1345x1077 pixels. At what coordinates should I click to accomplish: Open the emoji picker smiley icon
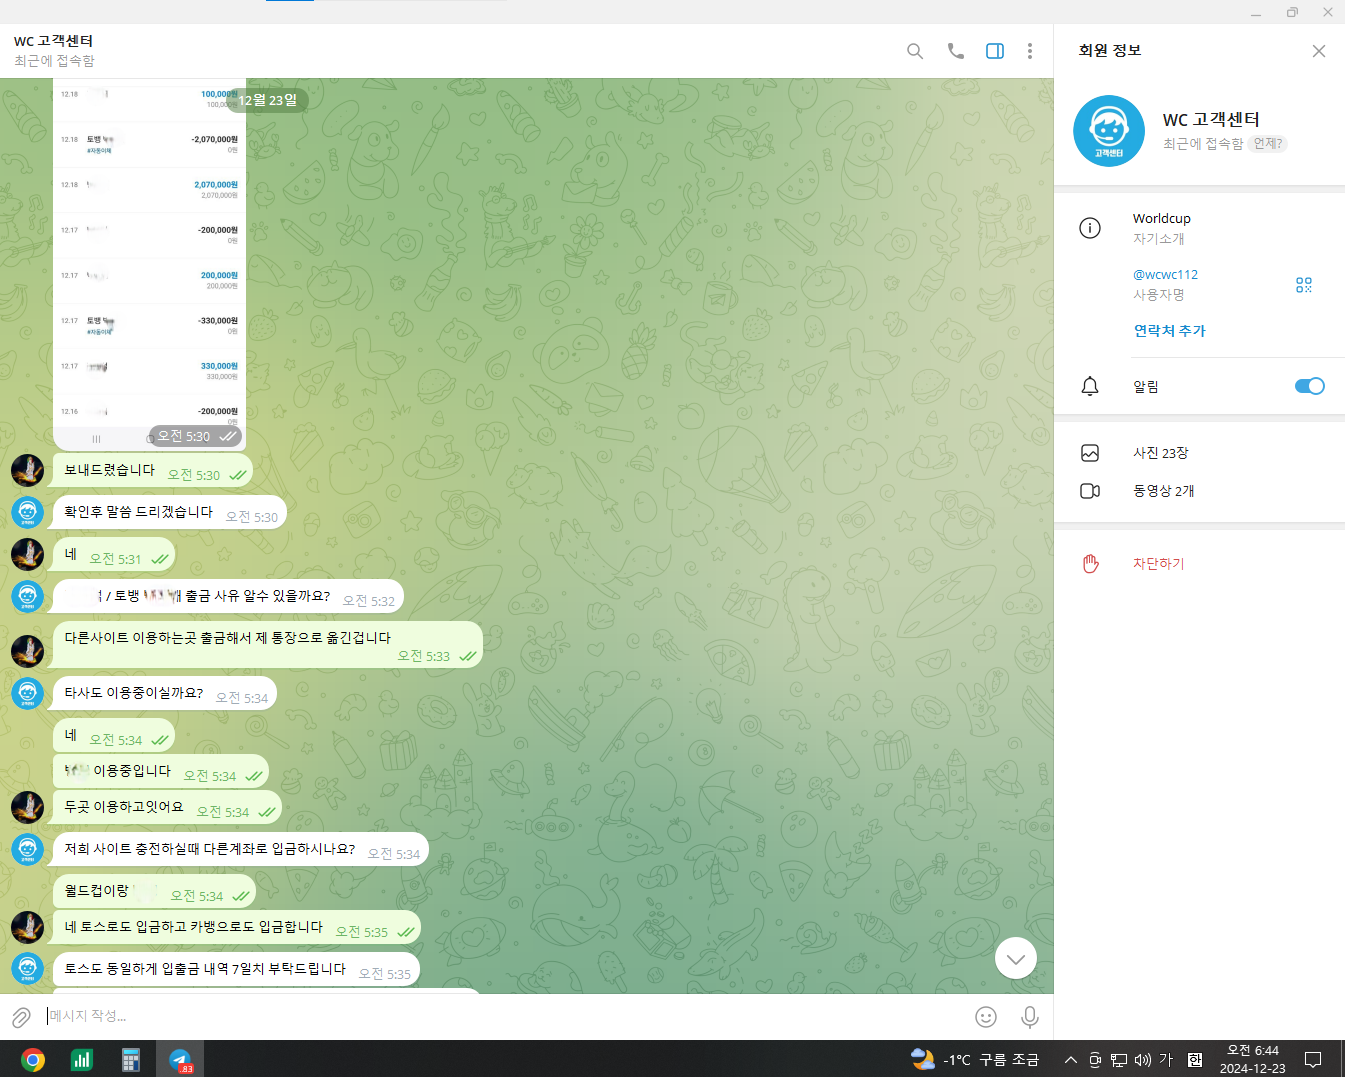tap(985, 1017)
